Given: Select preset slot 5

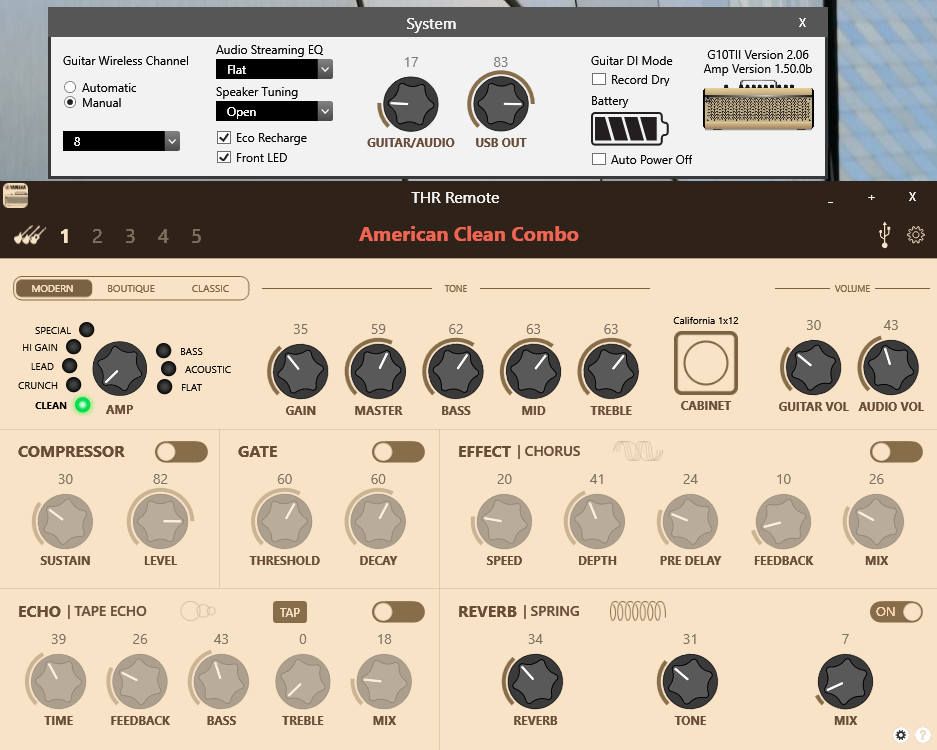Looking at the screenshot, I should (196, 236).
